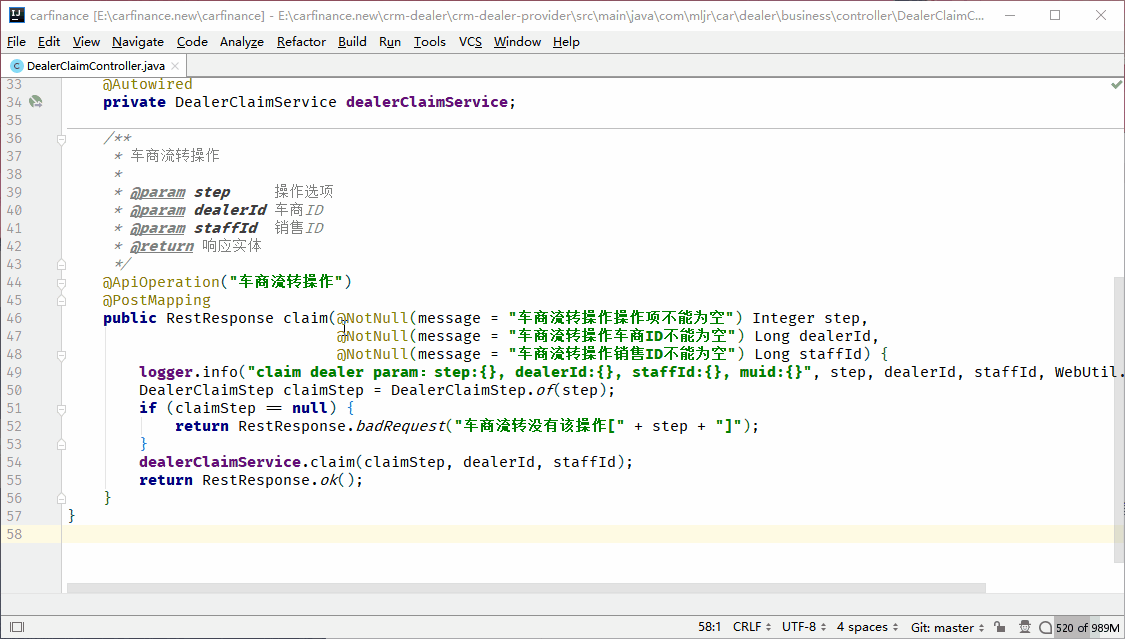Click the IntelliJ logo in the title bar

(16, 15)
